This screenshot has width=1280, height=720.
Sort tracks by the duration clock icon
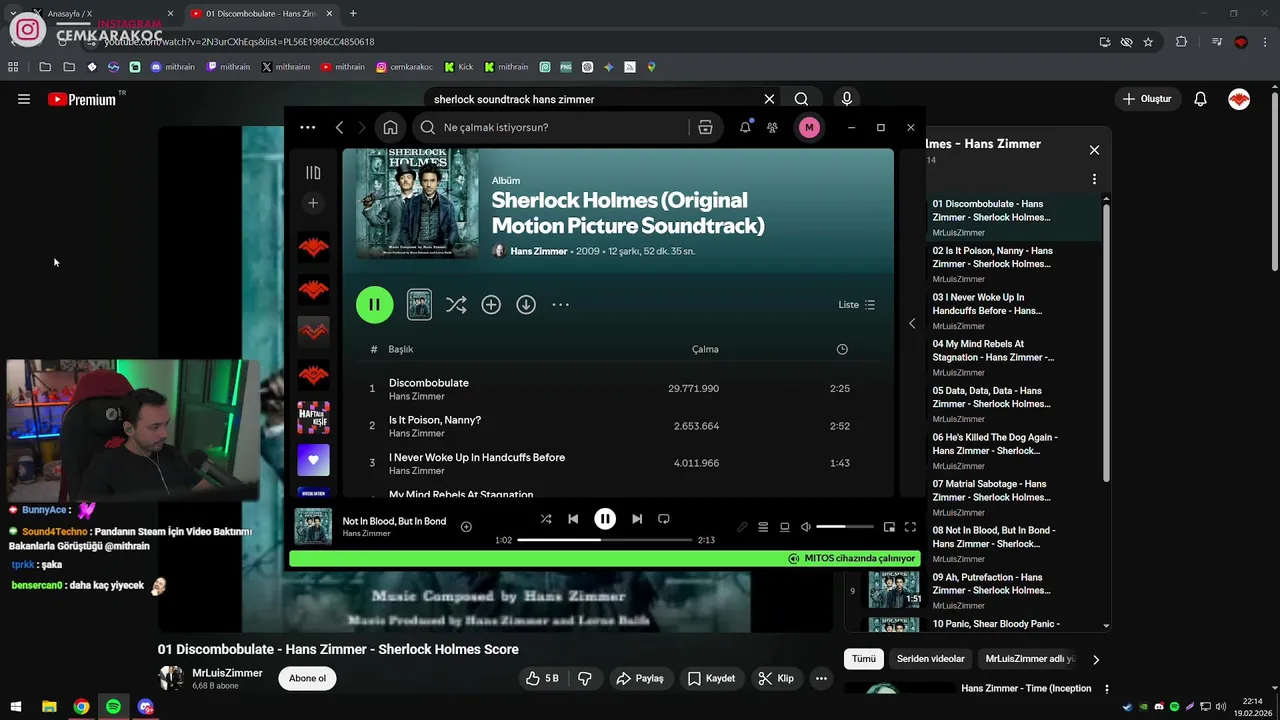point(842,349)
